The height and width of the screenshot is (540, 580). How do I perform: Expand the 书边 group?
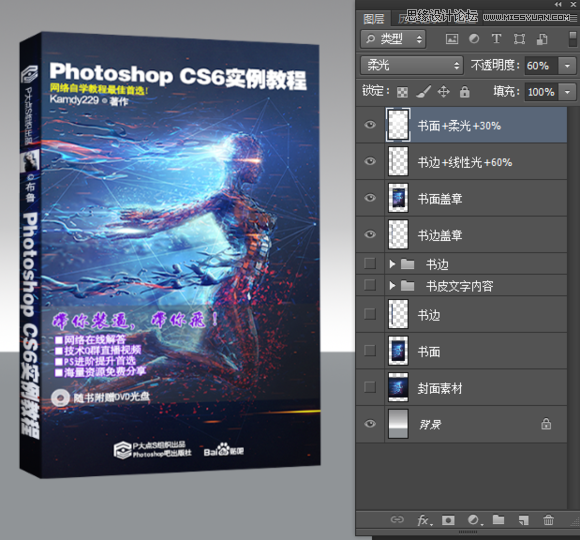point(392,264)
